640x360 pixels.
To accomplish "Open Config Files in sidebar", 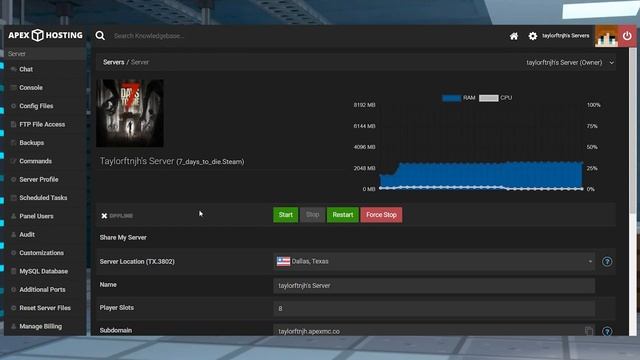I will coord(36,106).
